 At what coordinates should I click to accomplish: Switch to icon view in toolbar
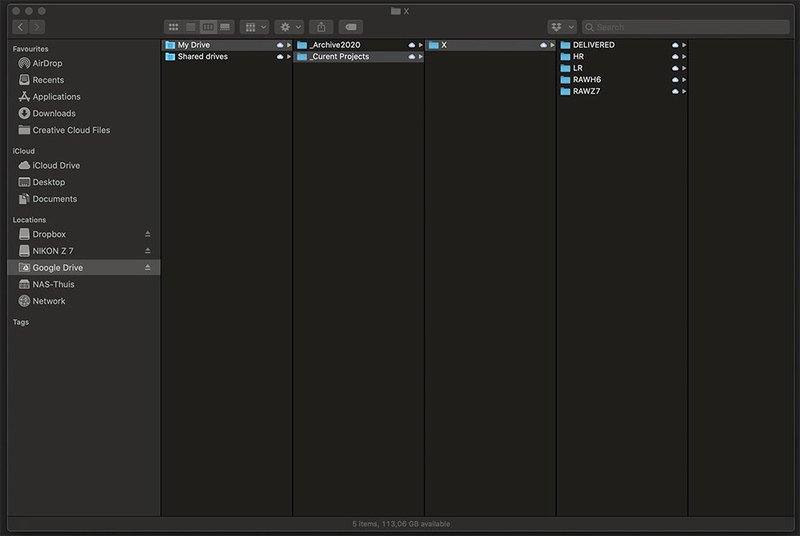pos(174,27)
